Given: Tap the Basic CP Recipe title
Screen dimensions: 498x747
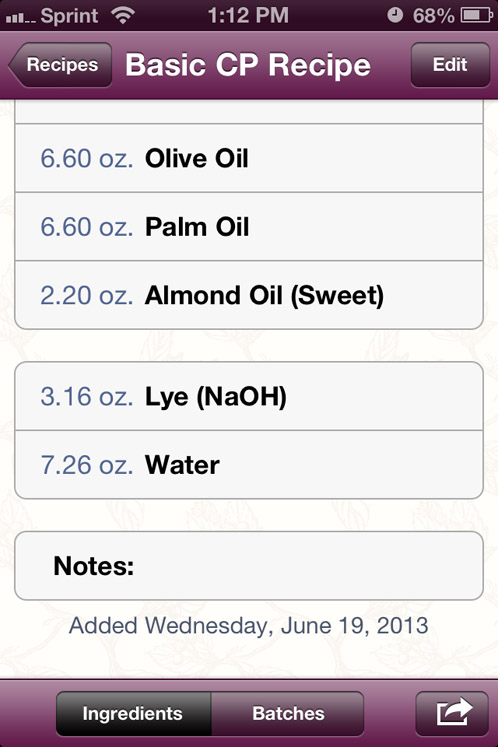Looking at the screenshot, I should pyautogui.click(x=248, y=65).
